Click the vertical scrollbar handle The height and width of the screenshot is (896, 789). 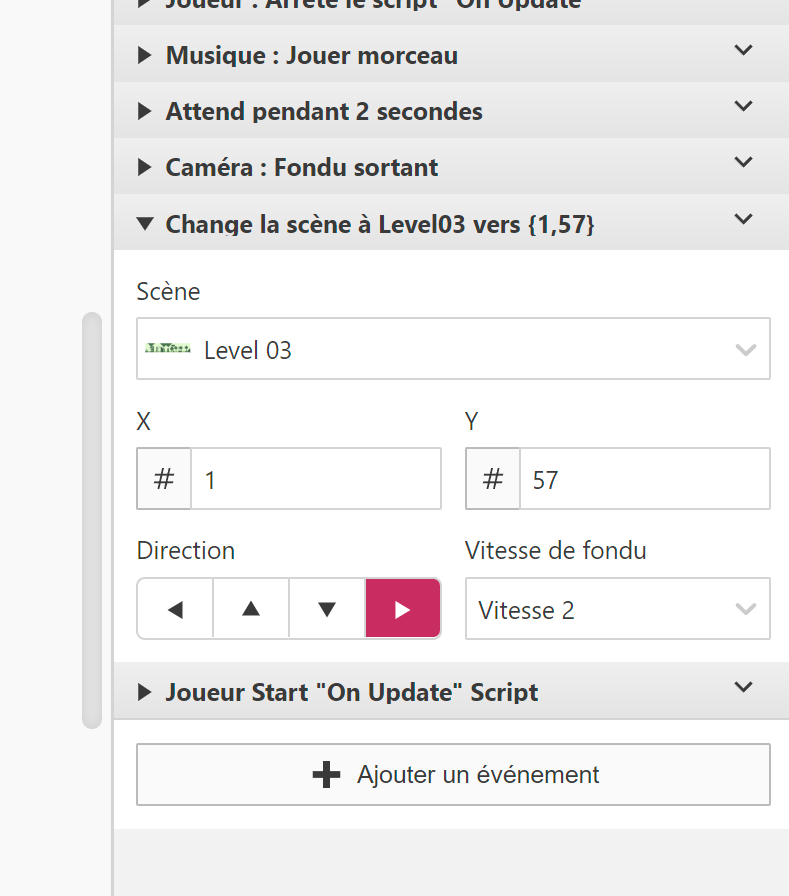92,520
